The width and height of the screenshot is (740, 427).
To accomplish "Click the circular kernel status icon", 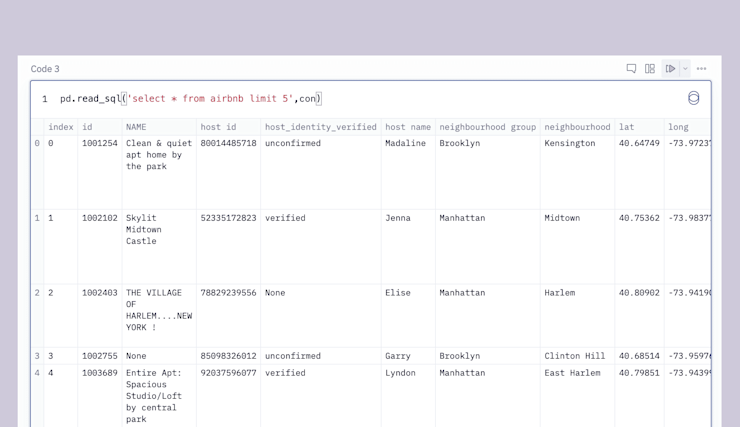I will coord(693,98).
